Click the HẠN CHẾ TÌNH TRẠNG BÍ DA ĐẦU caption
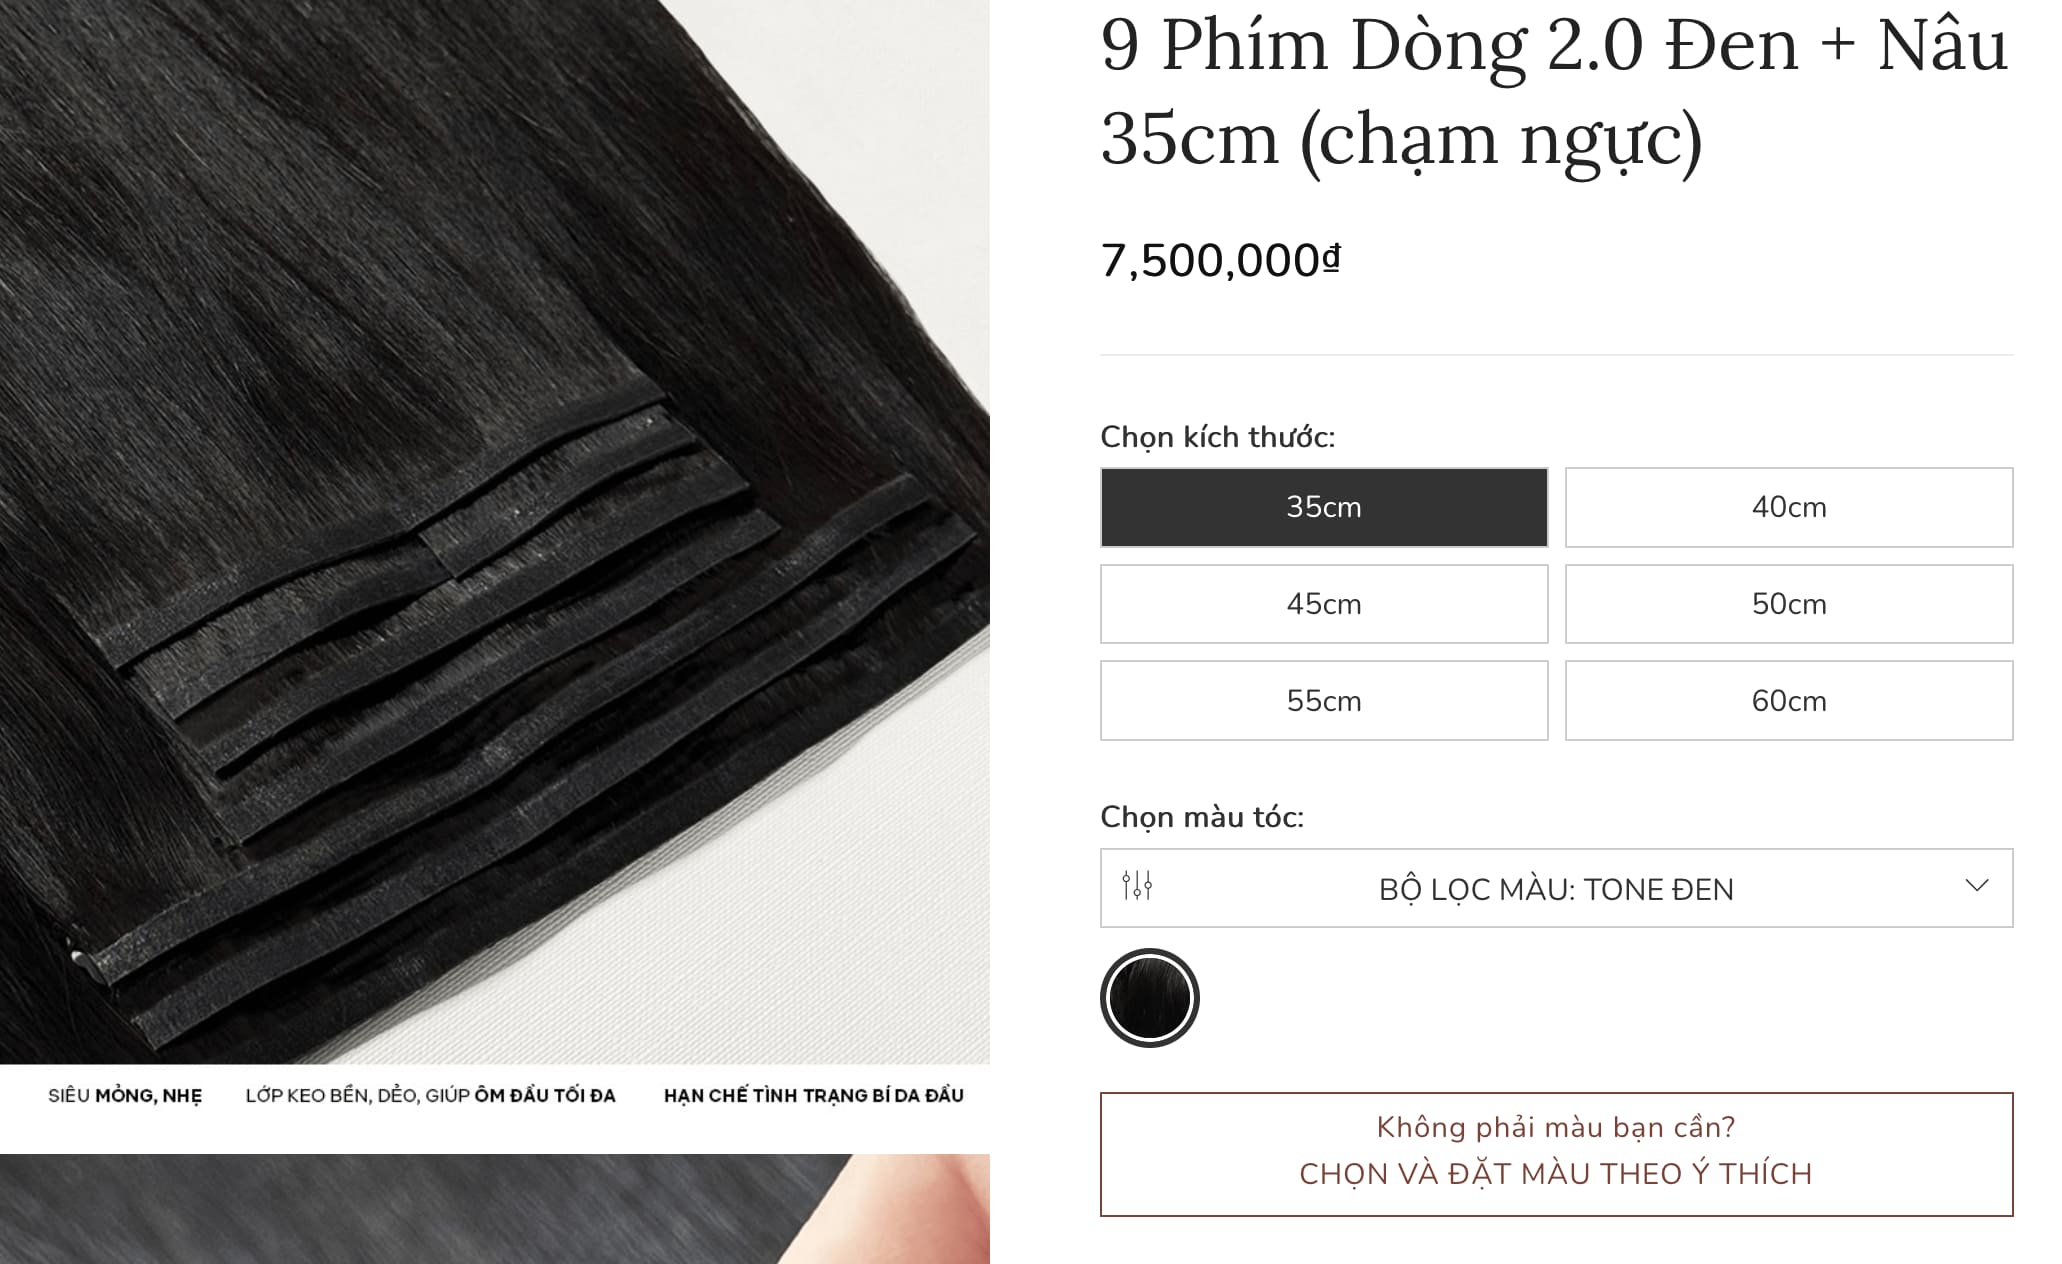The height and width of the screenshot is (1264, 2062). click(x=814, y=1096)
